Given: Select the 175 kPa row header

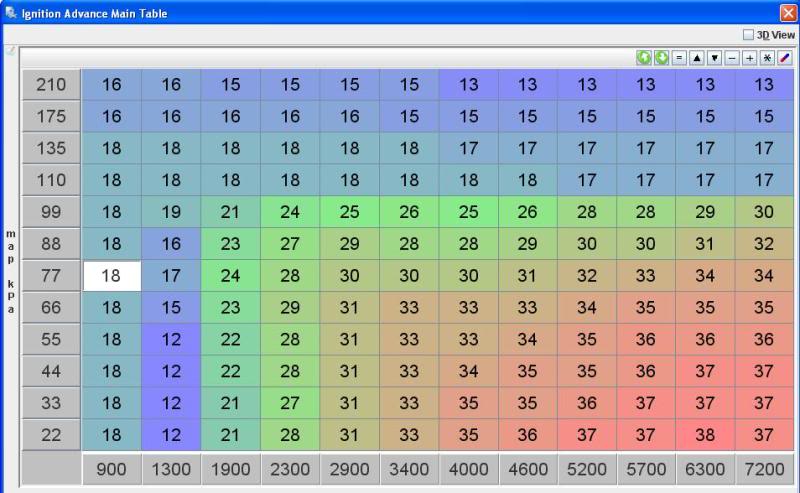Looking at the screenshot, I should (51, 116).
